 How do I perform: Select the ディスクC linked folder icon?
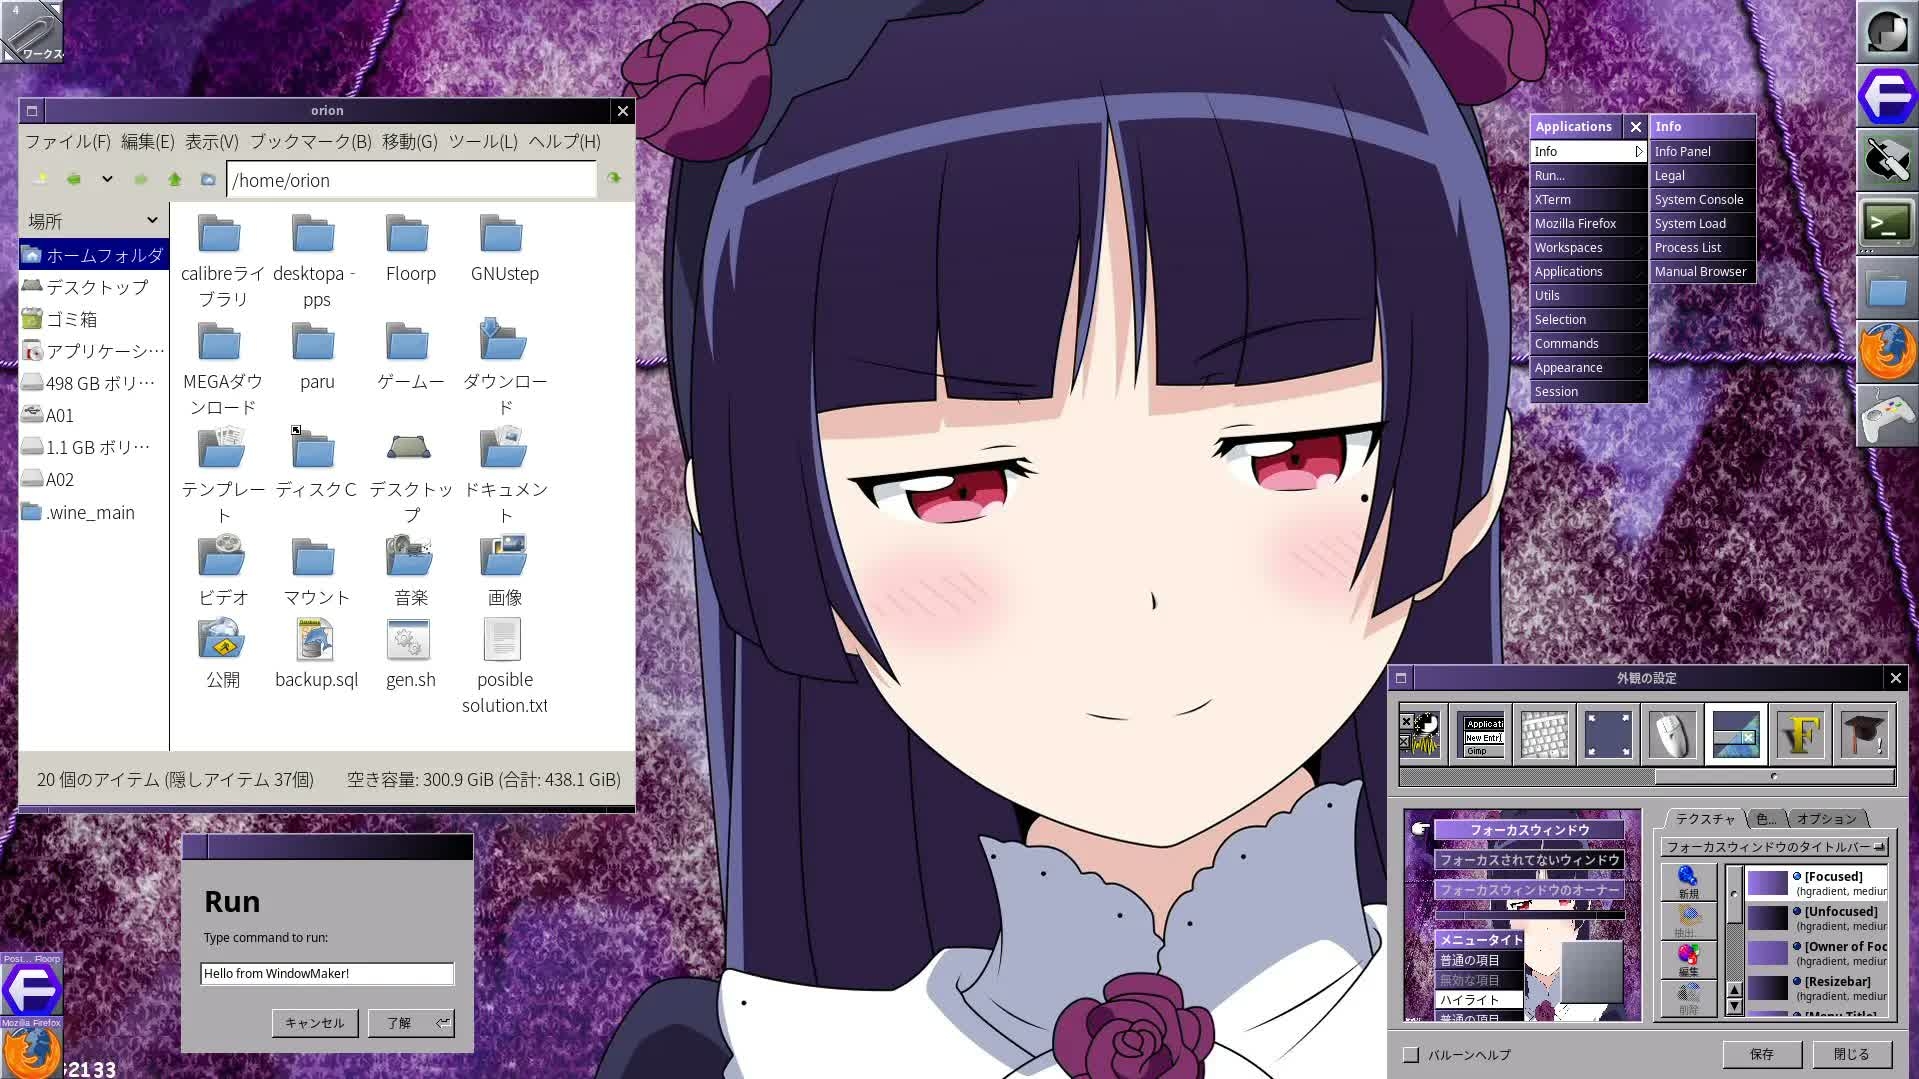pyautogui.click(x=313, y=448)
